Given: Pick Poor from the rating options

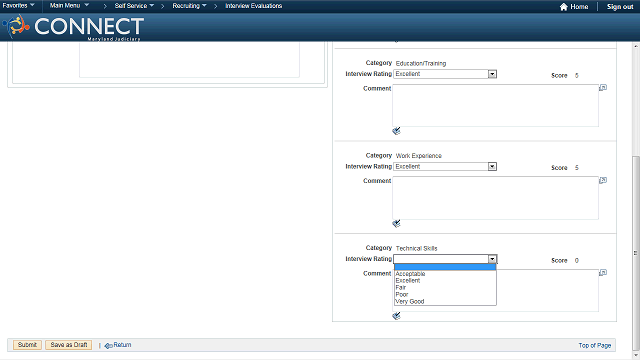Looking at the screenshot, I should click(x=402, y=294).
